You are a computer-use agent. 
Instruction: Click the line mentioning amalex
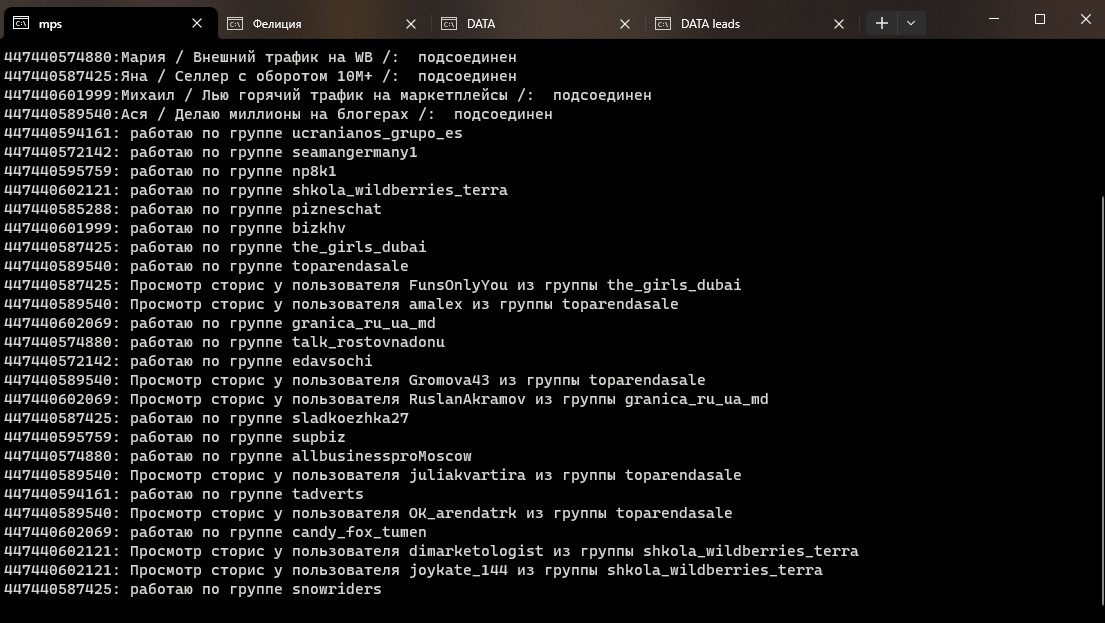pyautogui.click(x=341, y=304)
